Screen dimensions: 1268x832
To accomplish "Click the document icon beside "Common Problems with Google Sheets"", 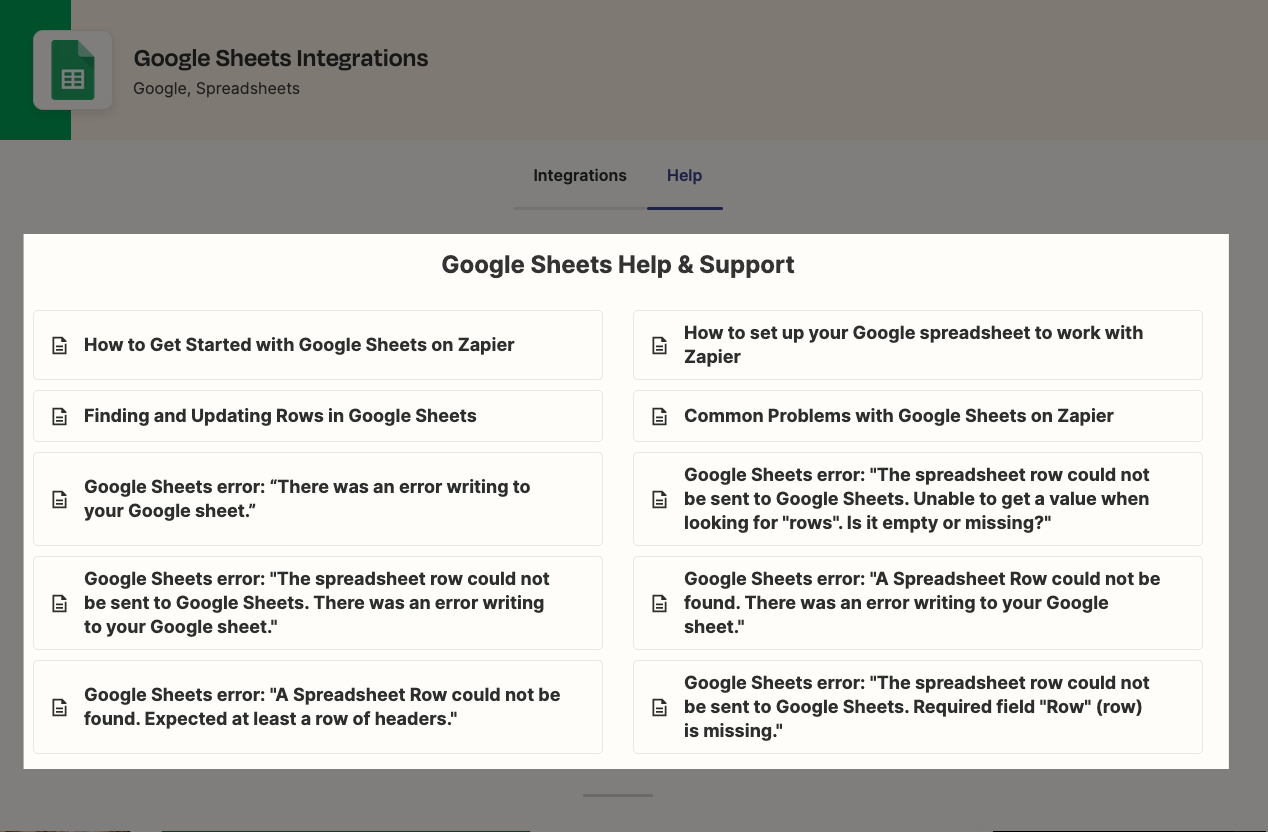I will [660, 417].
